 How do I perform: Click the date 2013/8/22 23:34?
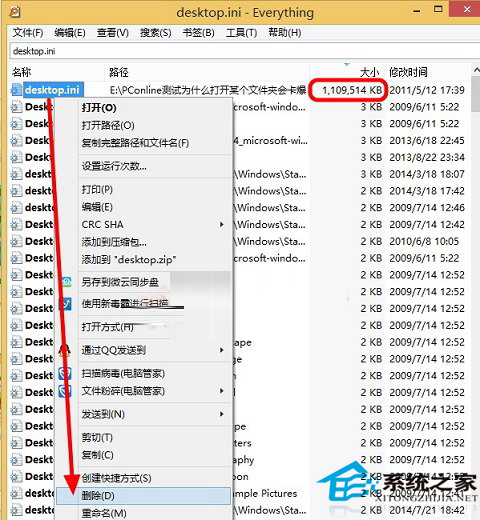(427, 157)
